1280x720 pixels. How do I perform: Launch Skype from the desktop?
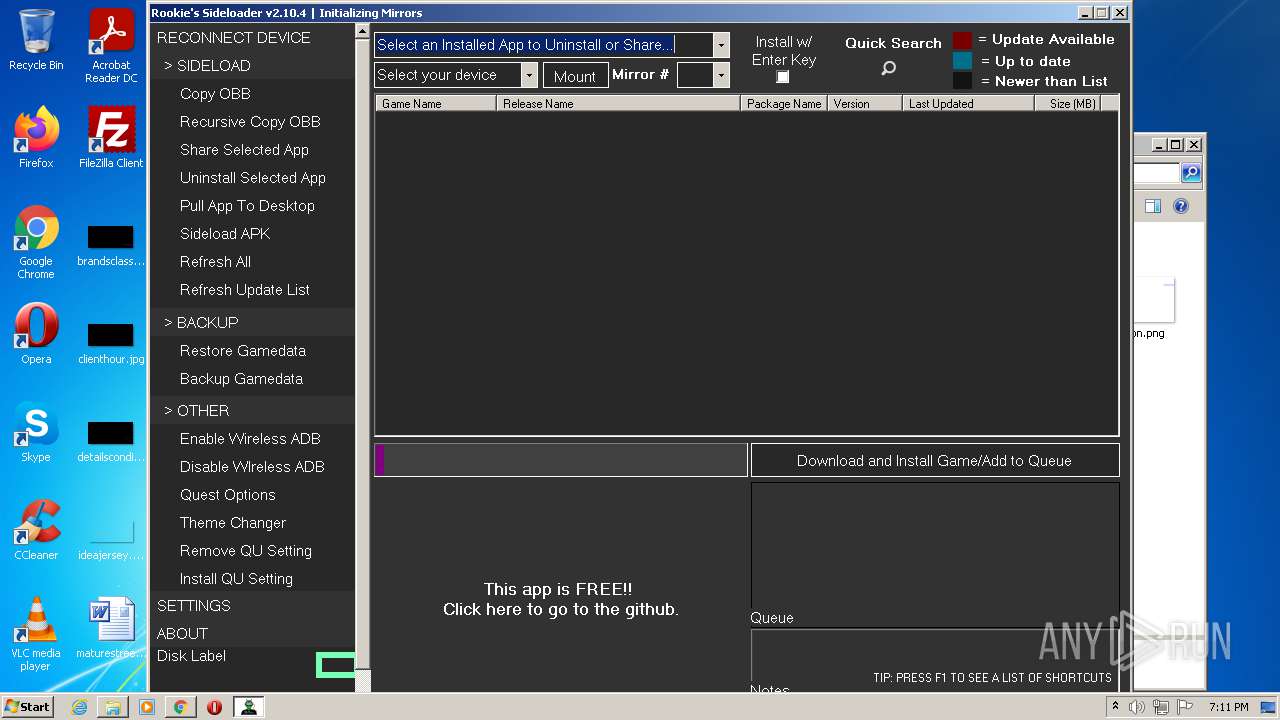click(36, 432)
